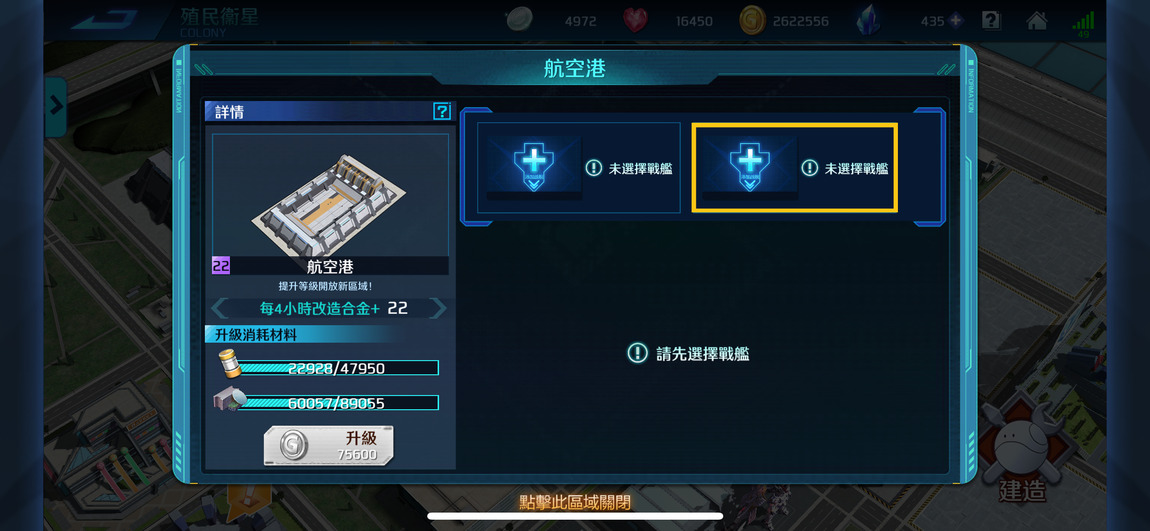Tap the silver capsule resource icon in top bar
Screen dimensions: 1150x531
coord(519,20)
